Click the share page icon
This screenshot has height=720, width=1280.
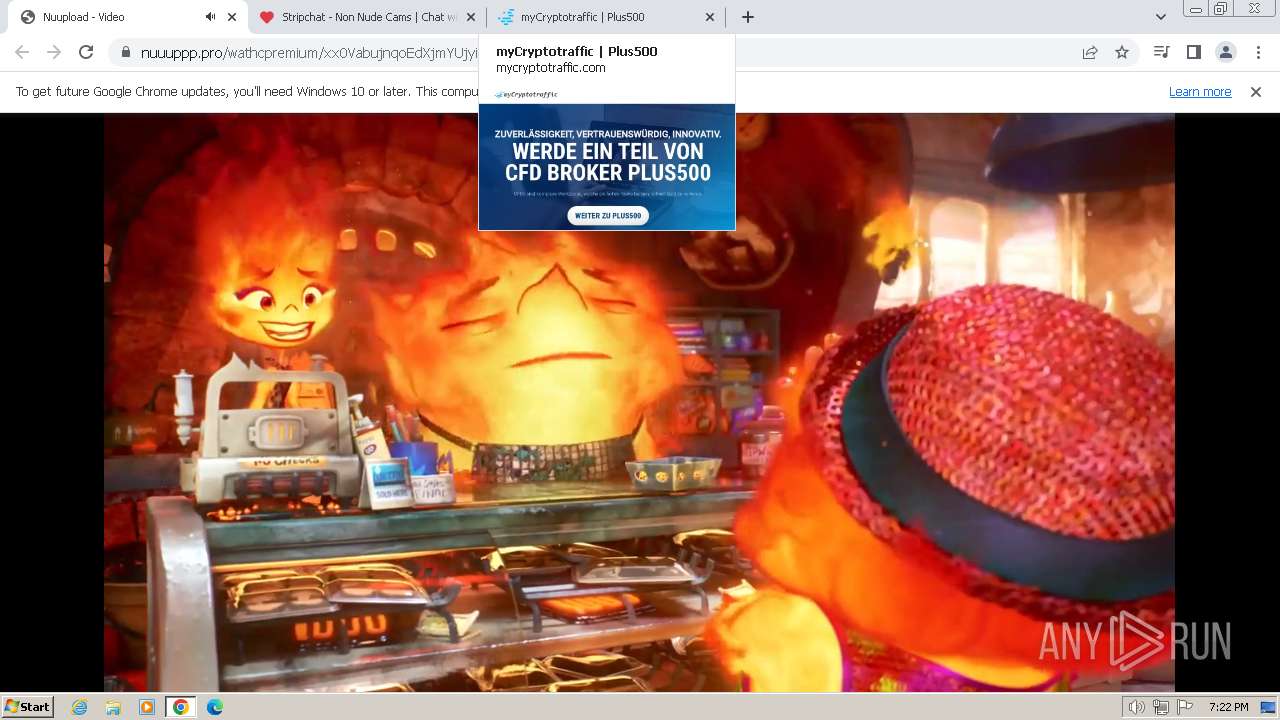tap(1090, 52)
